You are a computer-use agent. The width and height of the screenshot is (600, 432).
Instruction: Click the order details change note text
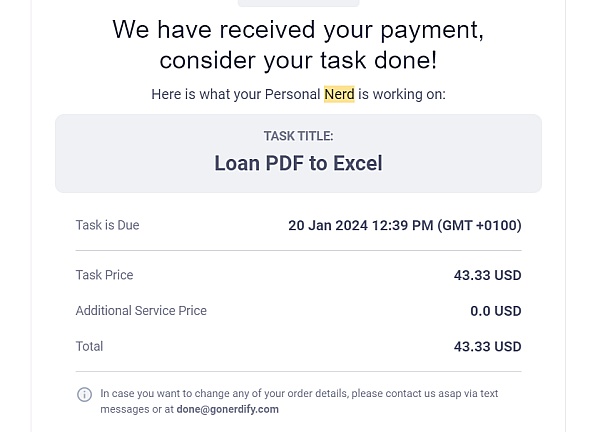(x=300, y=394)
